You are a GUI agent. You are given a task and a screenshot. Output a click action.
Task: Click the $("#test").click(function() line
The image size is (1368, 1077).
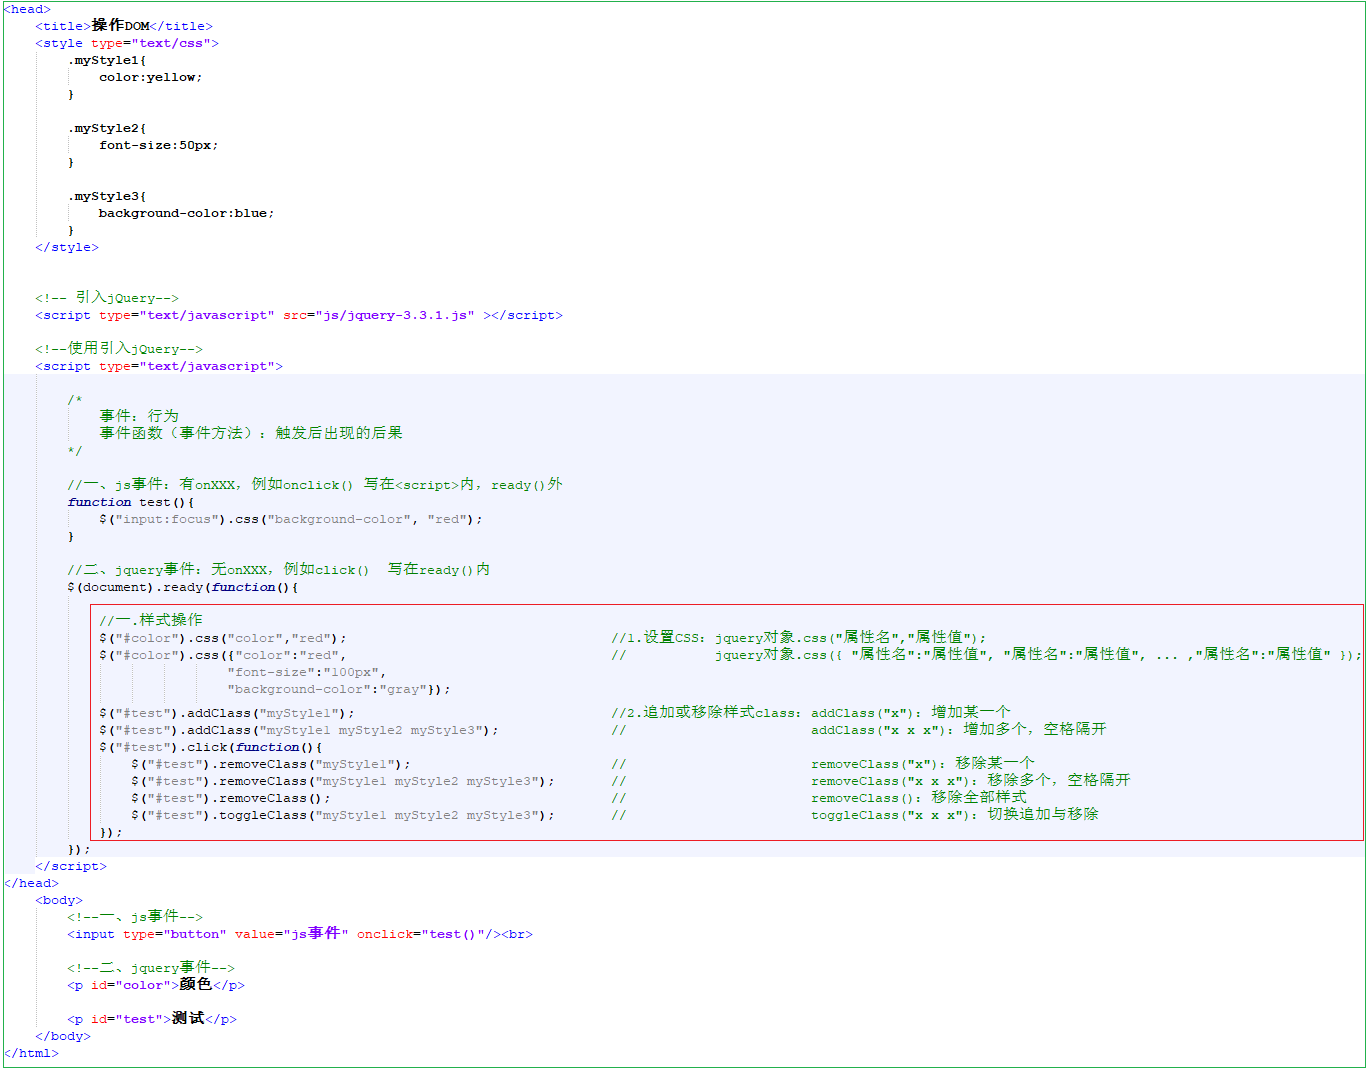coord(210,747)
